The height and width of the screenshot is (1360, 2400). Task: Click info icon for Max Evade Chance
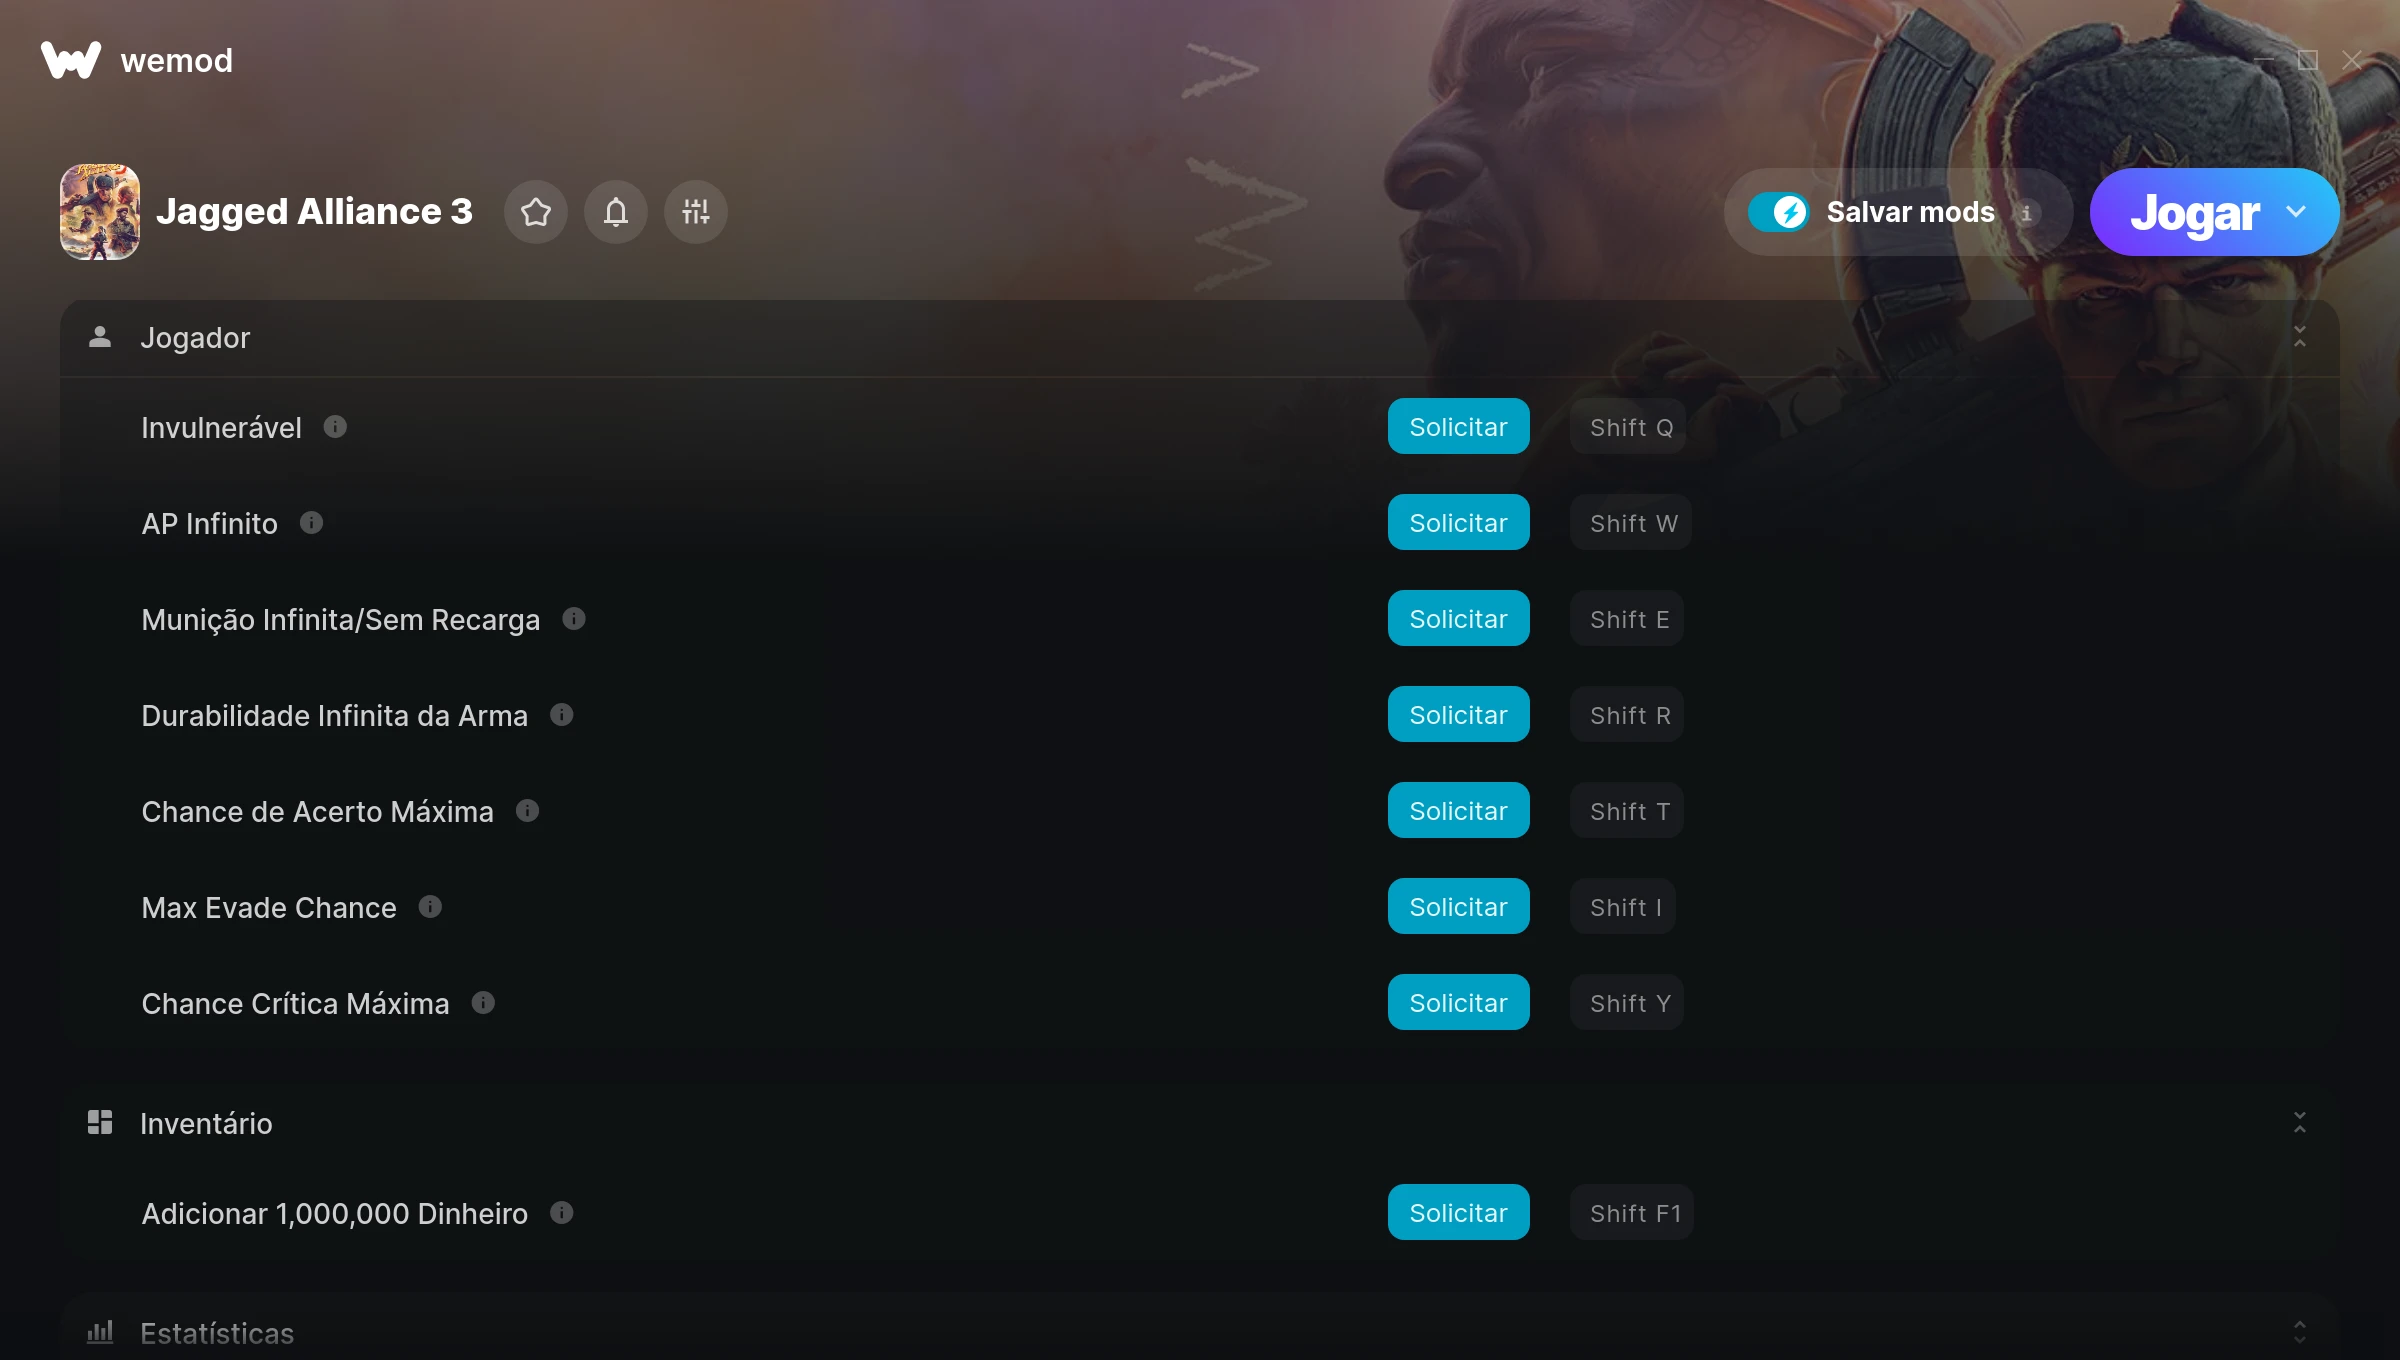click(x=430, y=907)
